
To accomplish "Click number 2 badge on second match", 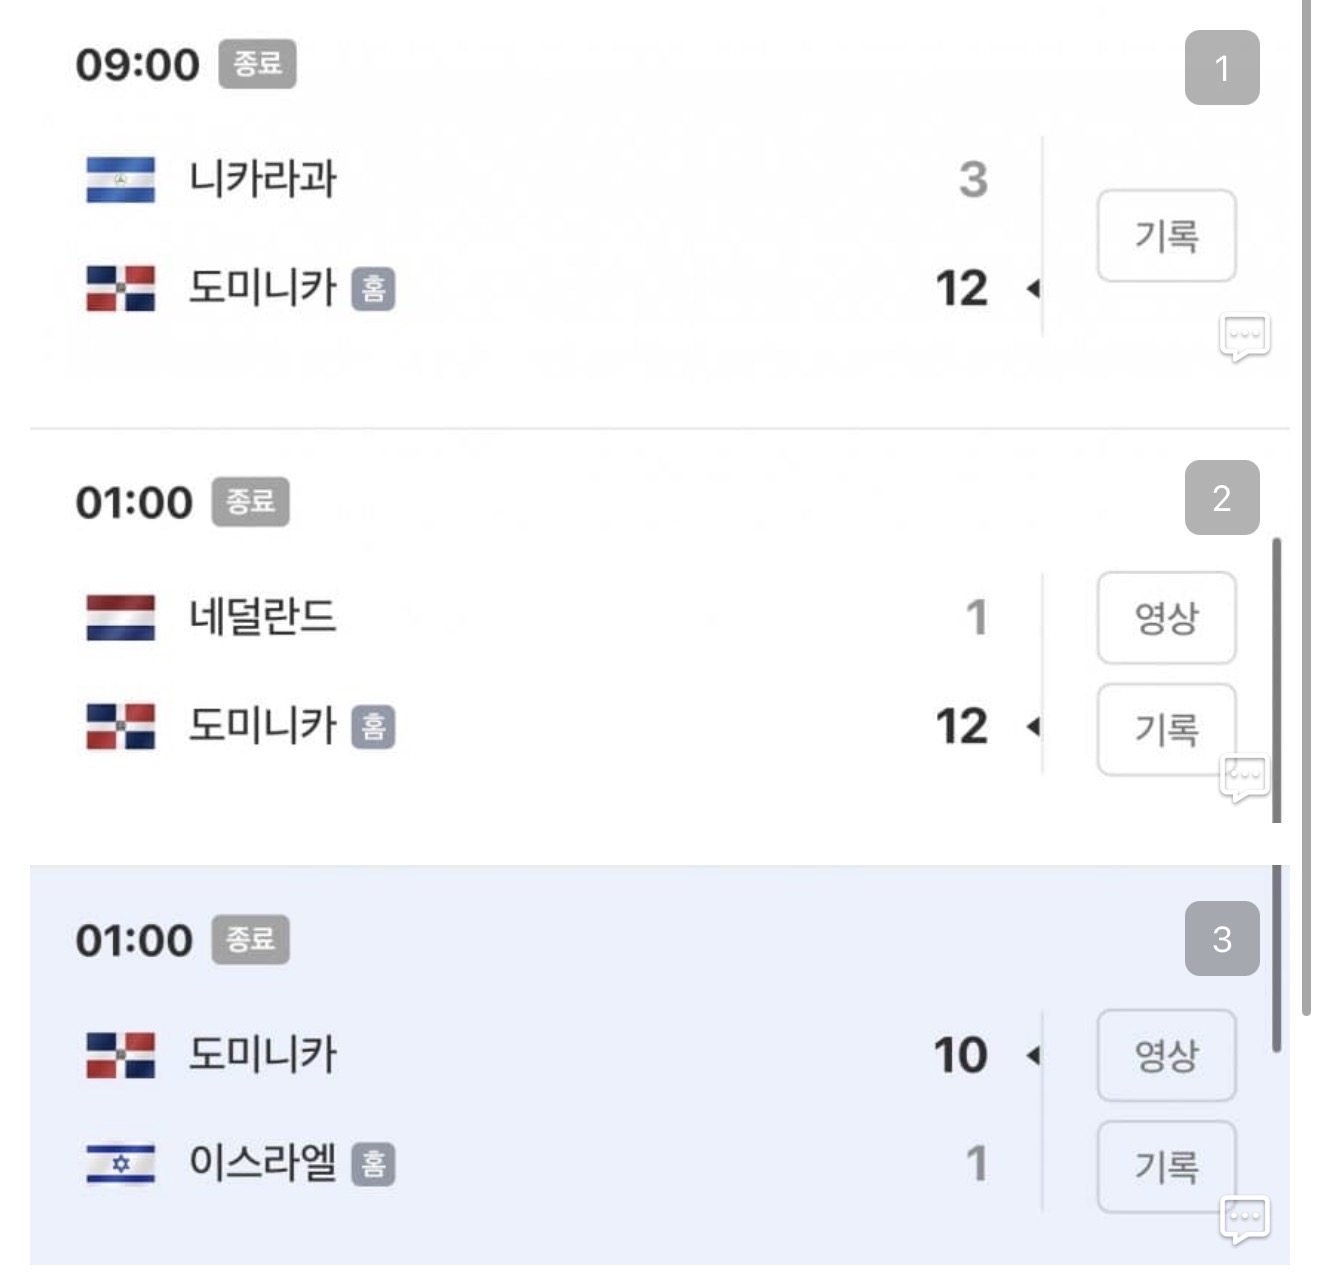I will click(1221, 498).
